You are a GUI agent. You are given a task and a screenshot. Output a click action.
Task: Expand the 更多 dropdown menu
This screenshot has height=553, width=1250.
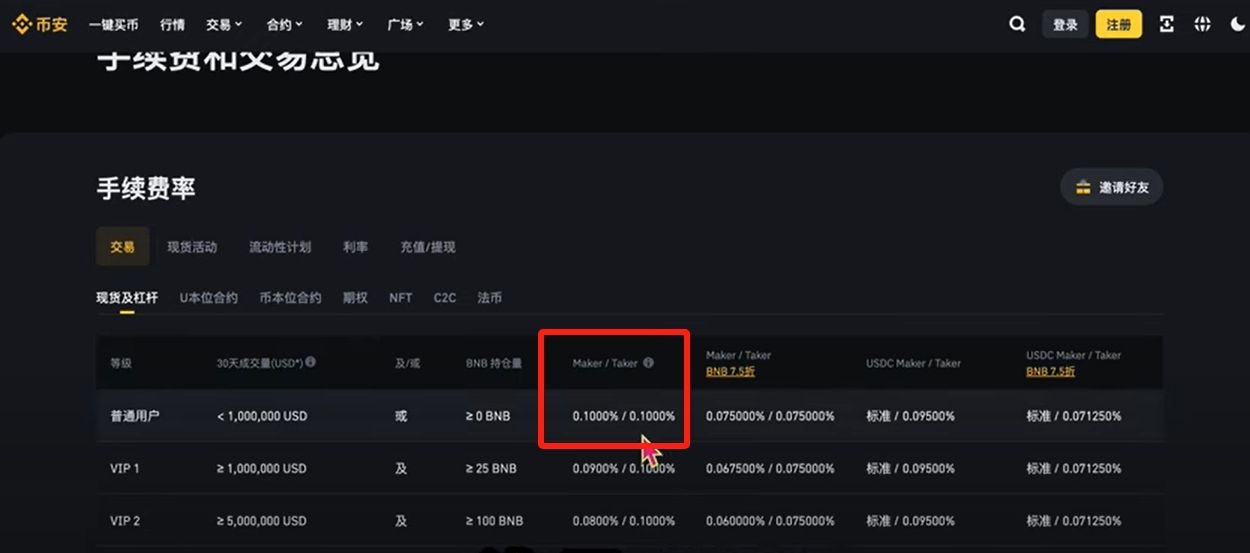[x=466, y=25]
